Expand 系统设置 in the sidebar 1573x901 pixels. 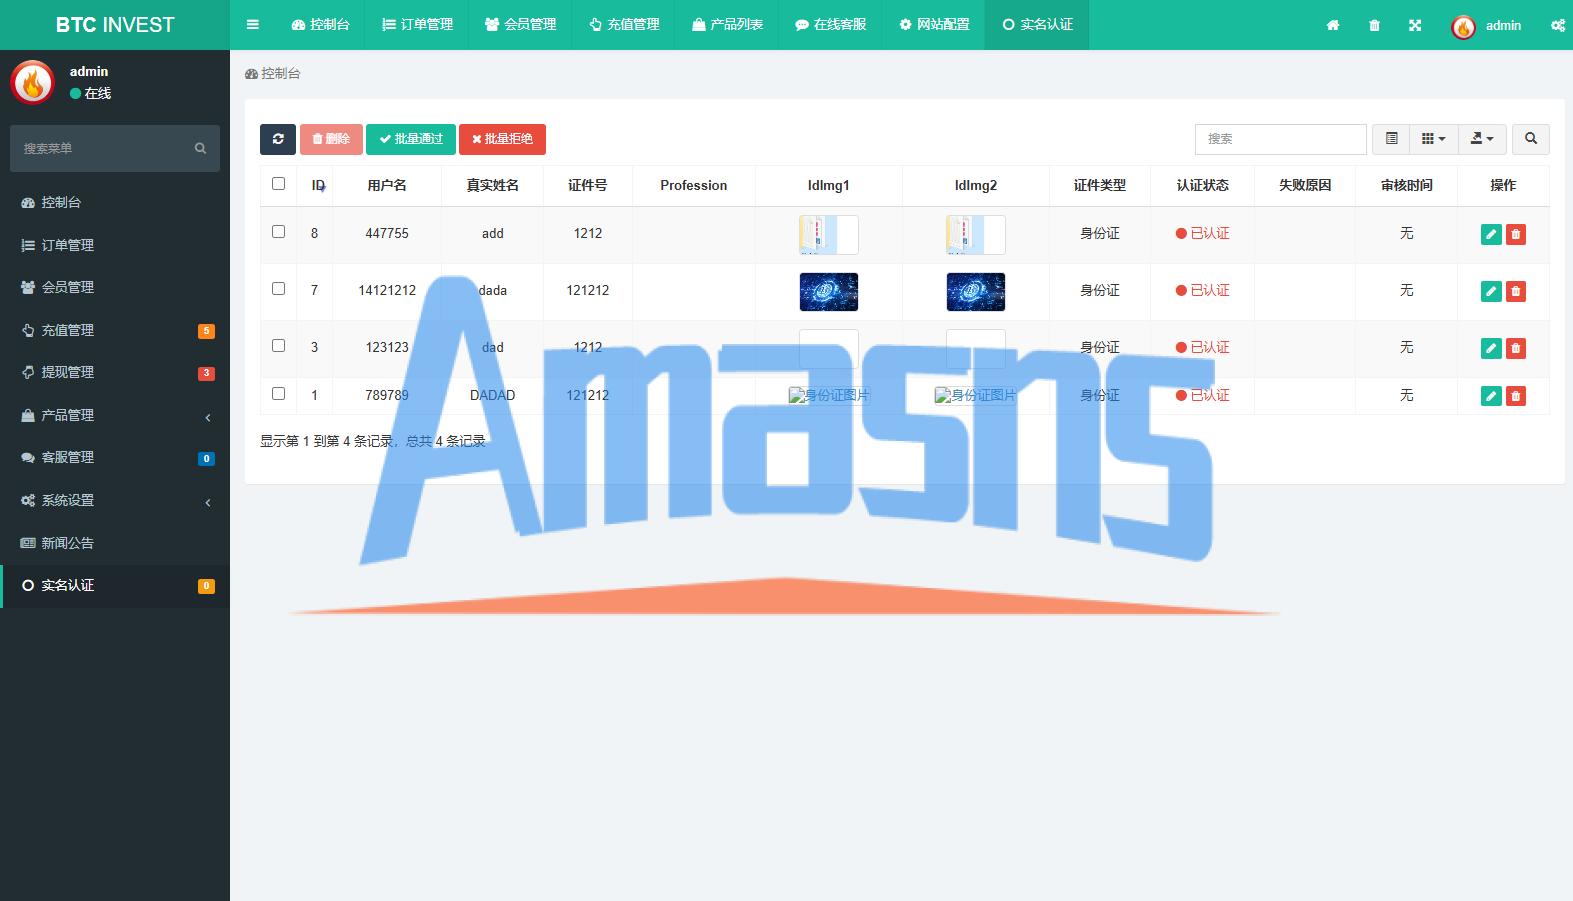pos(115,500)
